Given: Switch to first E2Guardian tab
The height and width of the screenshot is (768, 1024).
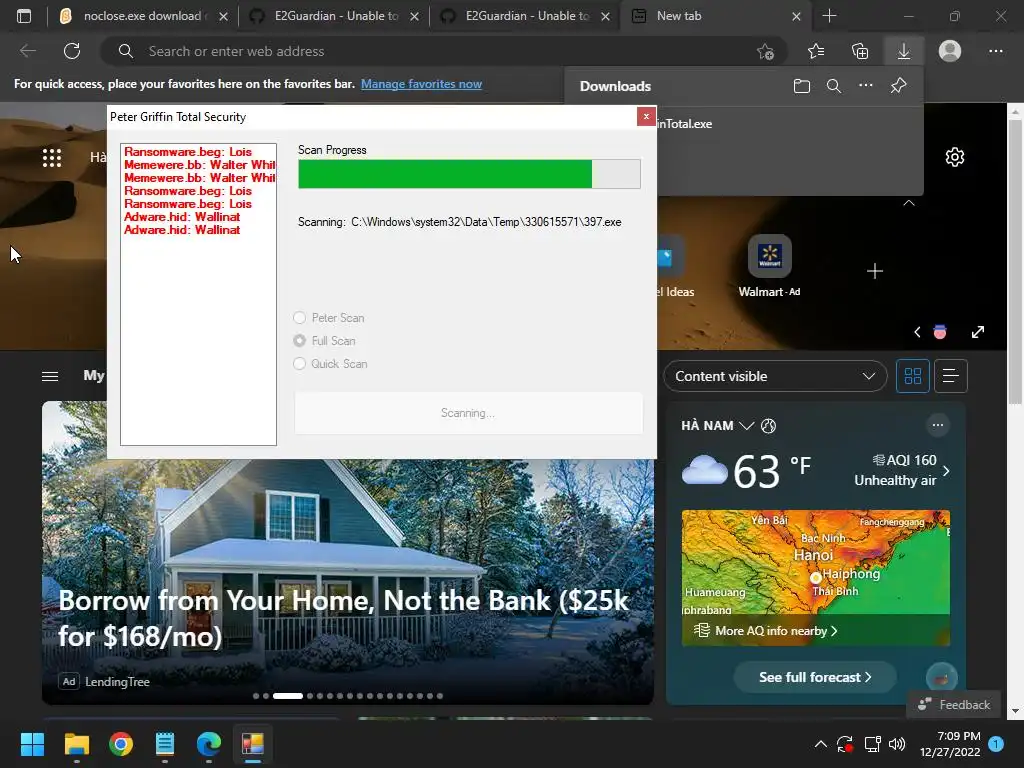Looking at the screenshot, I should point(334,16).
